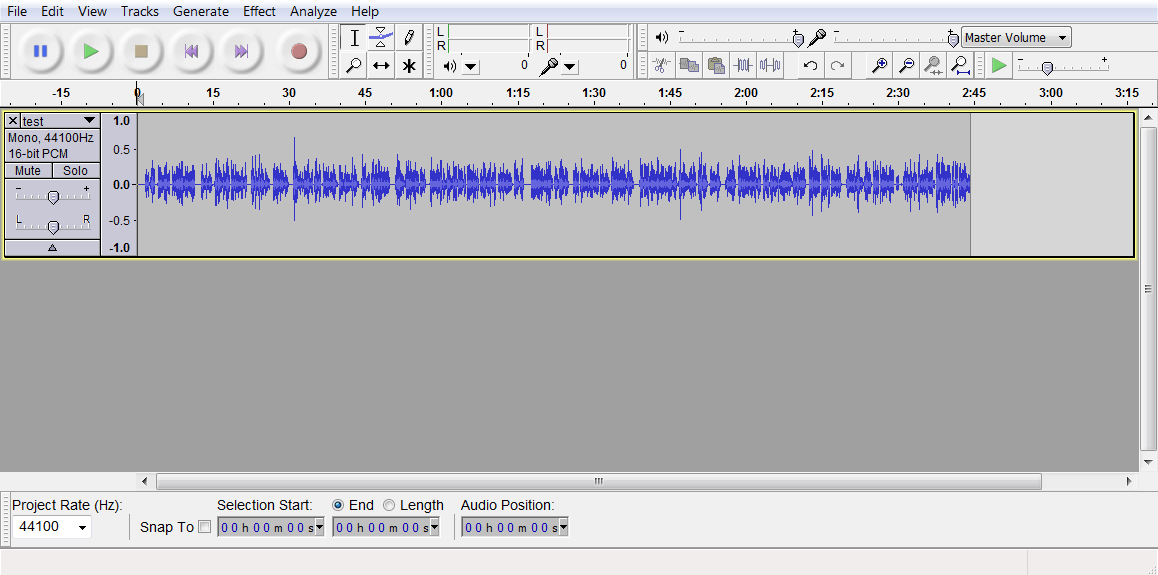Viewport: 1158px width, 575px height.
Task: Open the Effect menu
Action: click(x=259, y=11)
